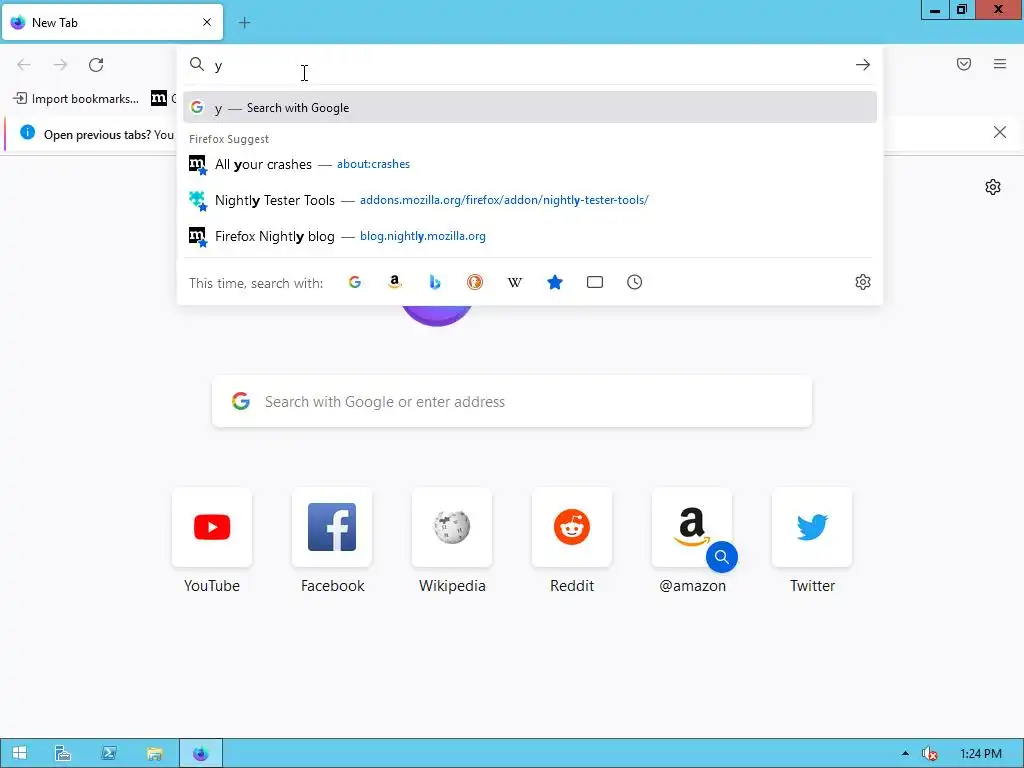This screenshot has width=1024, height=768.
Task: Click the muted volume tray icon
Action: pos(929,754)
